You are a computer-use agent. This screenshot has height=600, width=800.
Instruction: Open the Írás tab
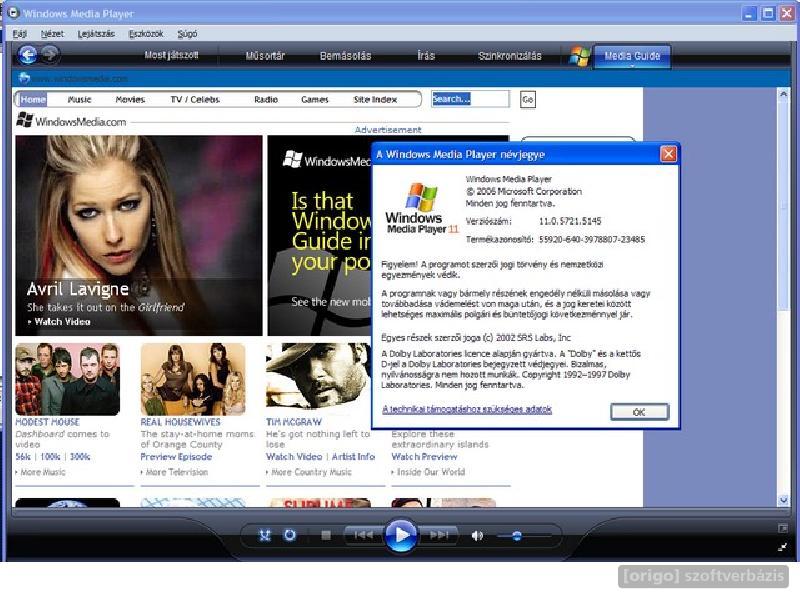click(426, 56)
